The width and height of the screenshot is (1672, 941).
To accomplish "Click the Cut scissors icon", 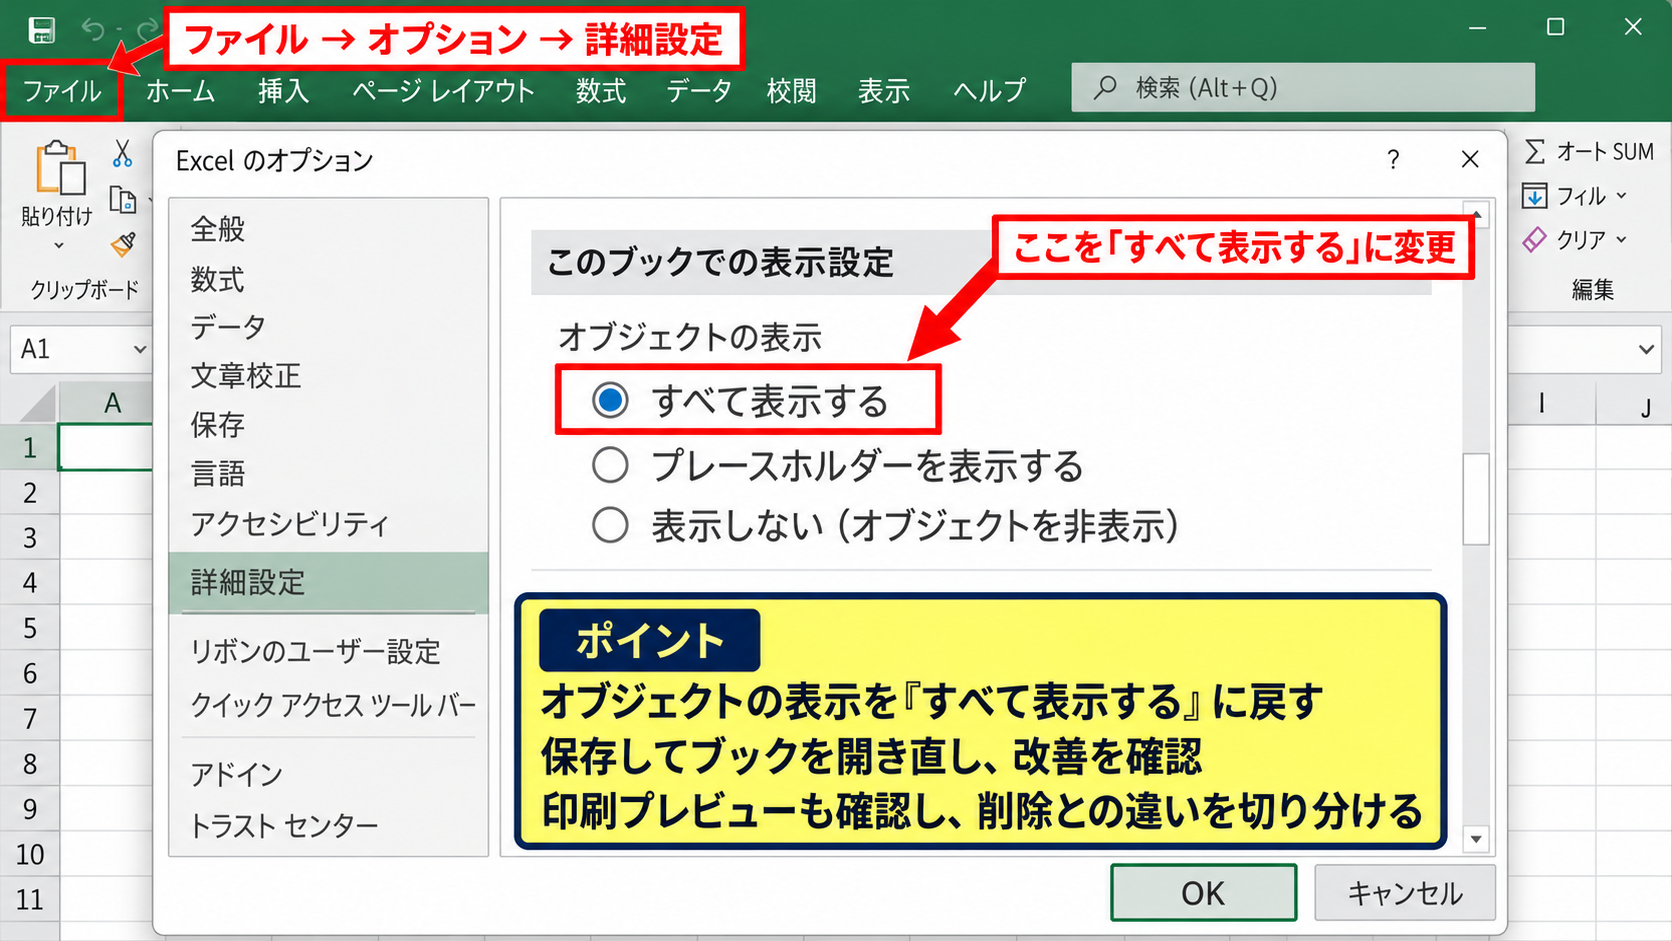I will click(x=122, y=153).
